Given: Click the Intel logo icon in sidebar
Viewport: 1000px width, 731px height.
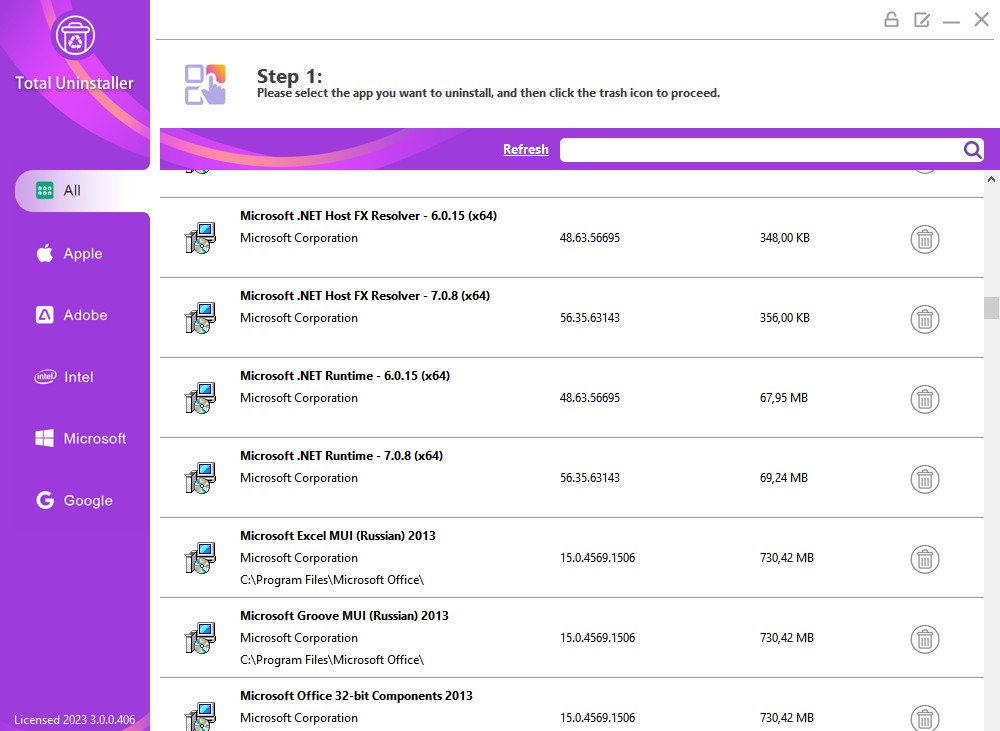Looking at the screenshot, I should (x=45, y=376).
